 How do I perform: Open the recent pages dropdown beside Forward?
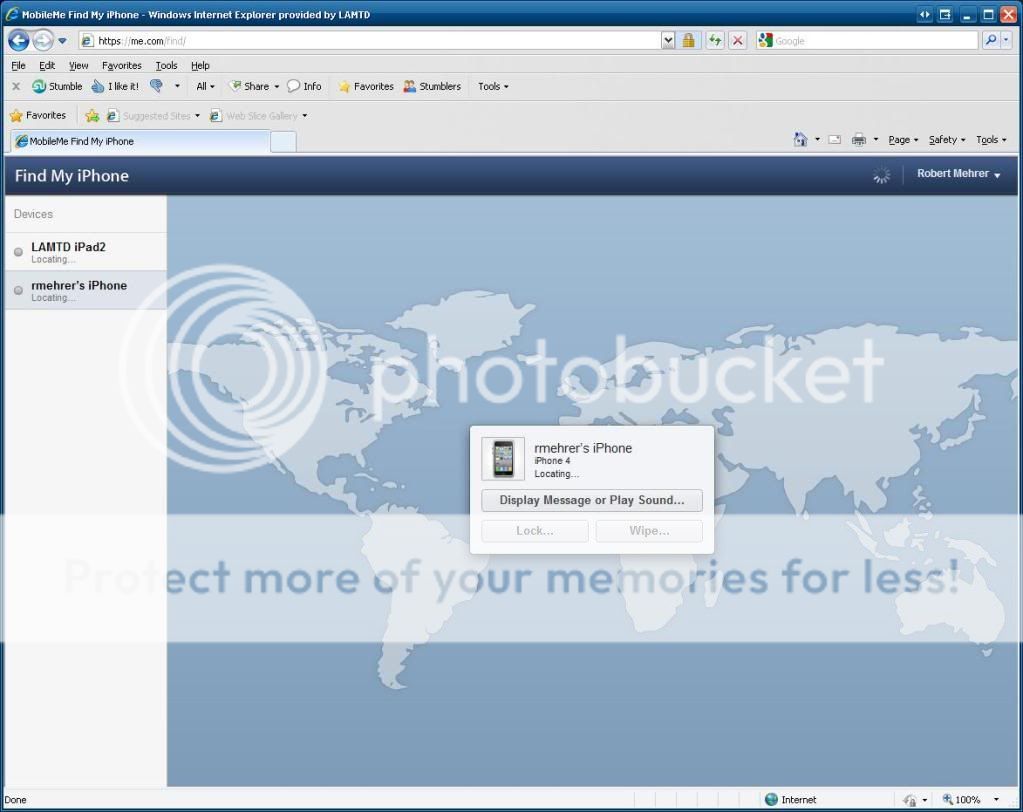click(x=62, y=40)
